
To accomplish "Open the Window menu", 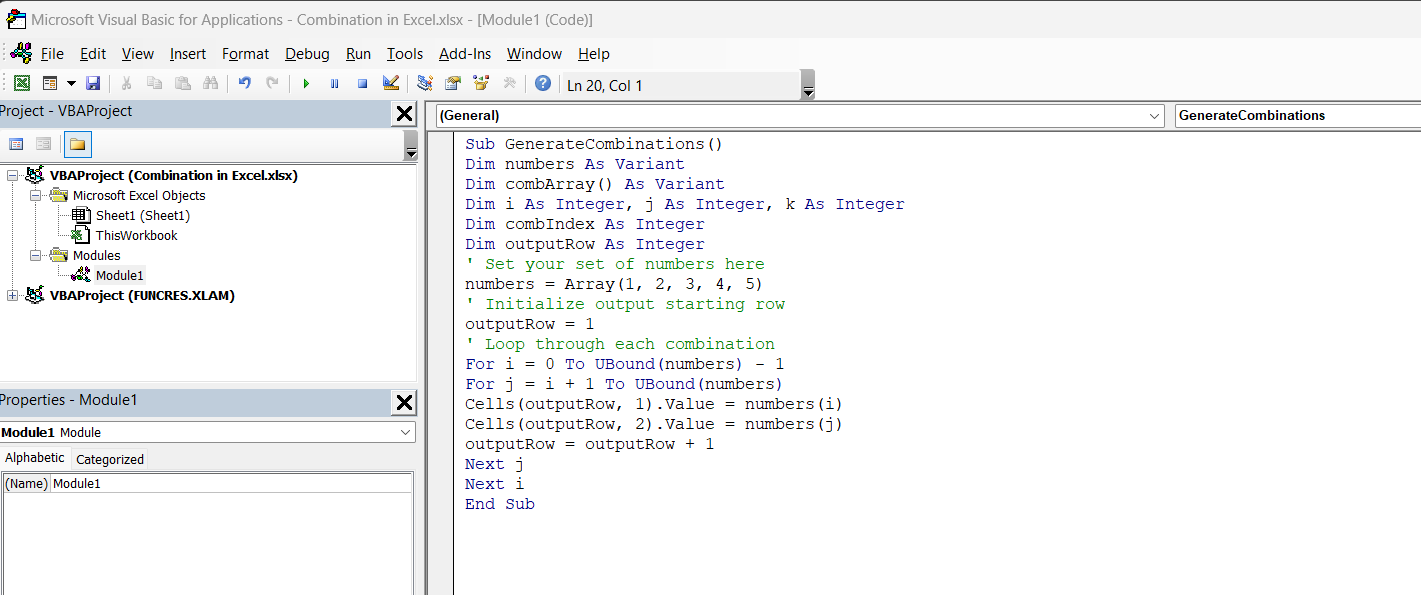I will pos(534,54).
